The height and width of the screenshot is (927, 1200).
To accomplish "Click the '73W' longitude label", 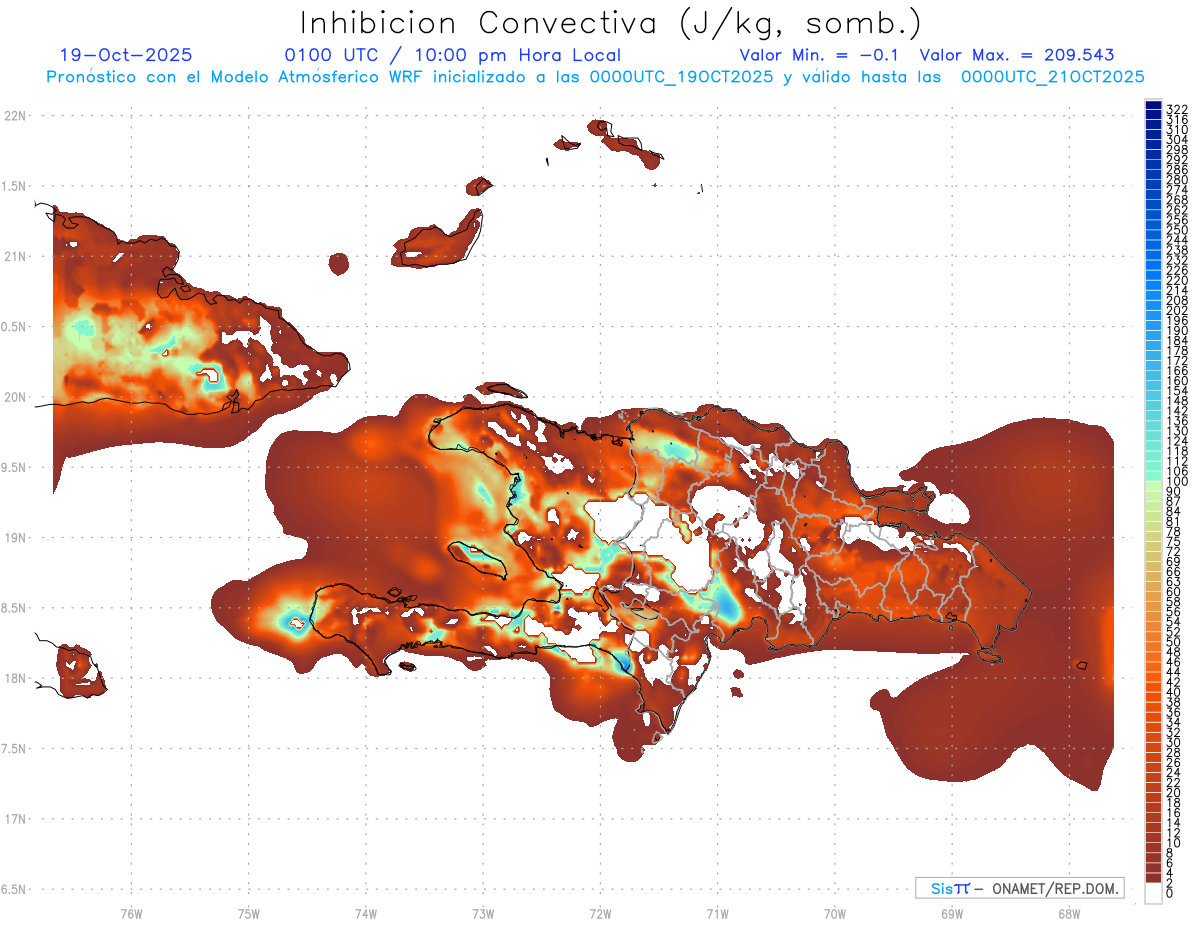I will [x=483, y=913].
